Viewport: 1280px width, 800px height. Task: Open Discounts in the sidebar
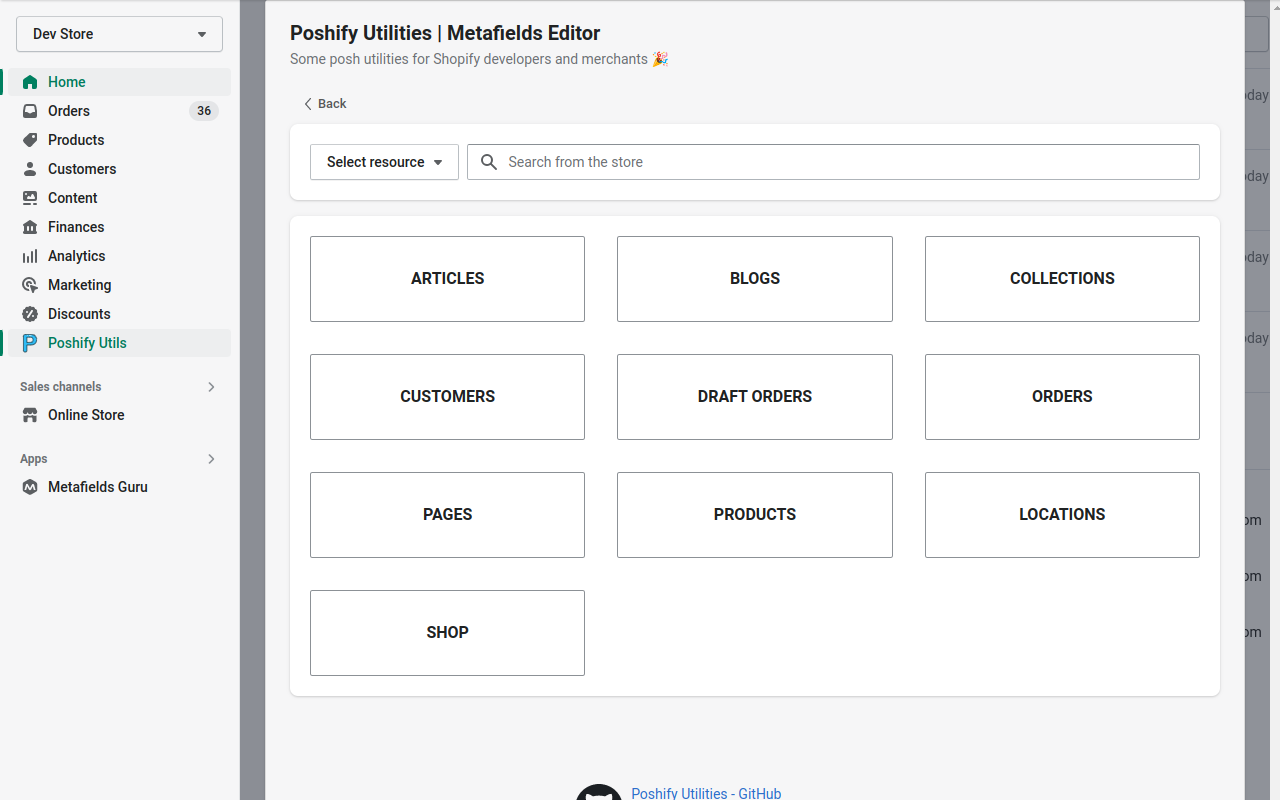point(117,314)
